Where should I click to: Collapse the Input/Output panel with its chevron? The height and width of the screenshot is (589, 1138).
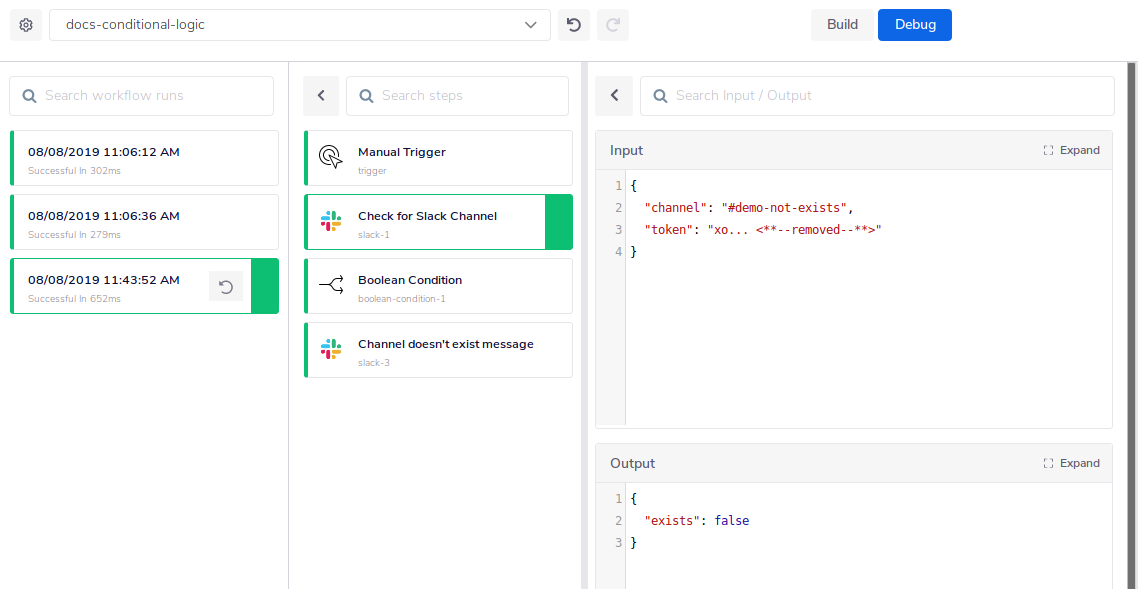[614, 95]
